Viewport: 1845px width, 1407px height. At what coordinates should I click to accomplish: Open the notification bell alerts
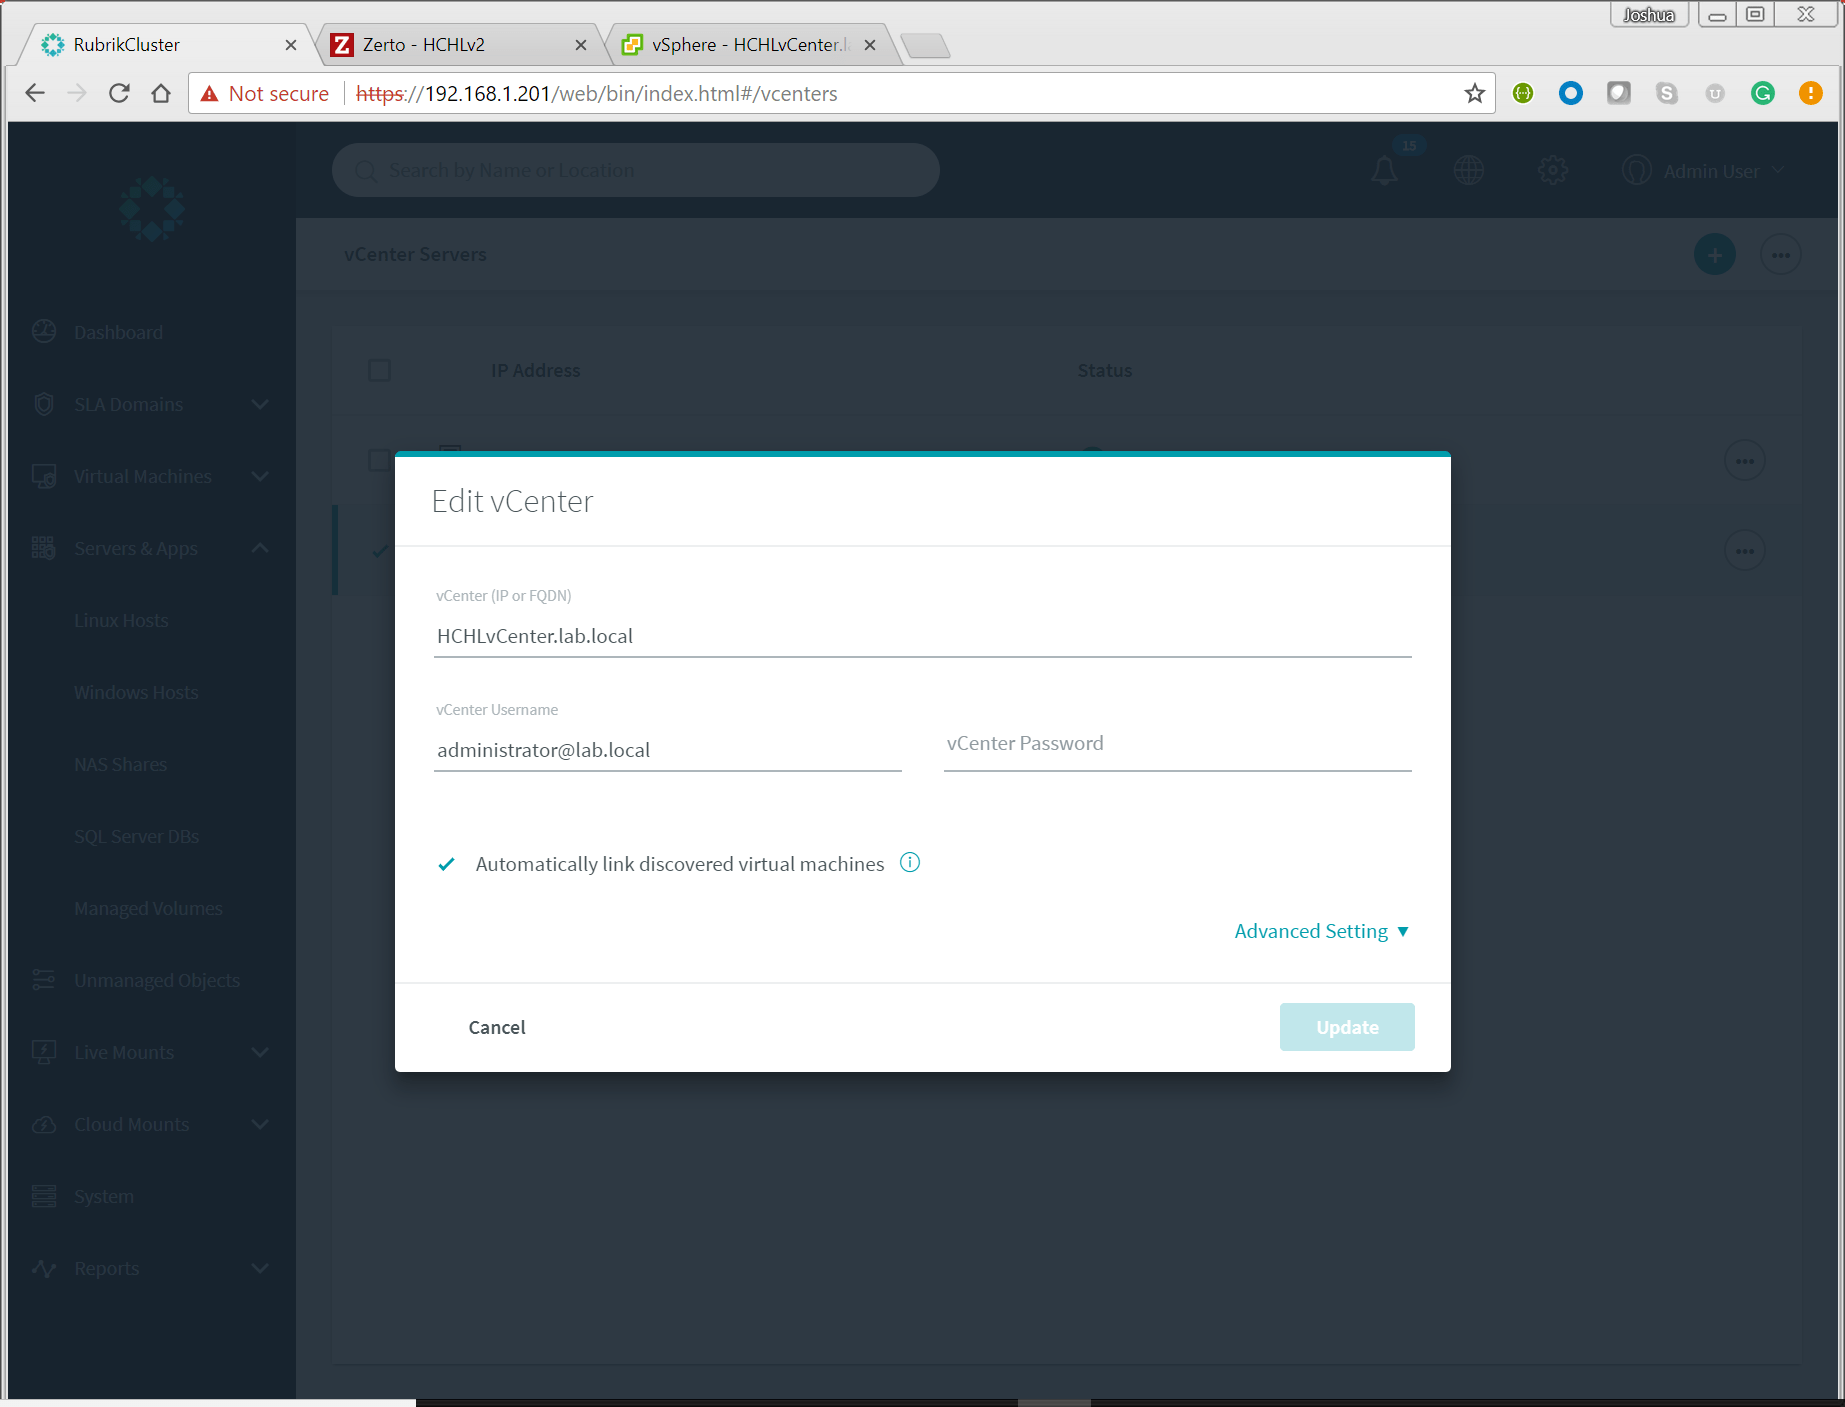pos(1384,170)
